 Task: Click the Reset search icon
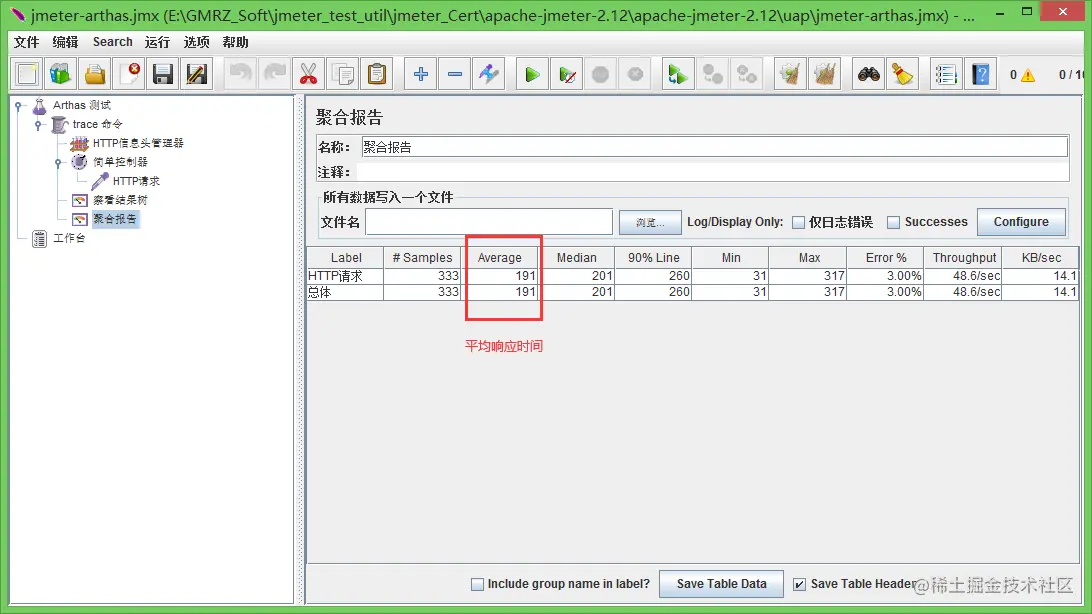pos(903,74)
